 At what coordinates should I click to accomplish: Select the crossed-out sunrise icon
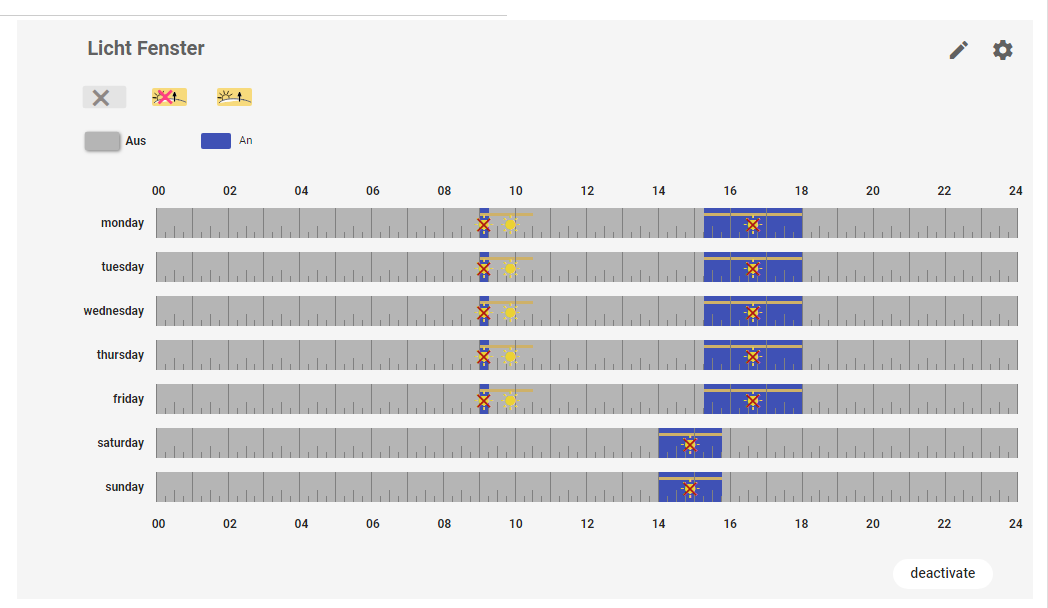click(169, 97)
